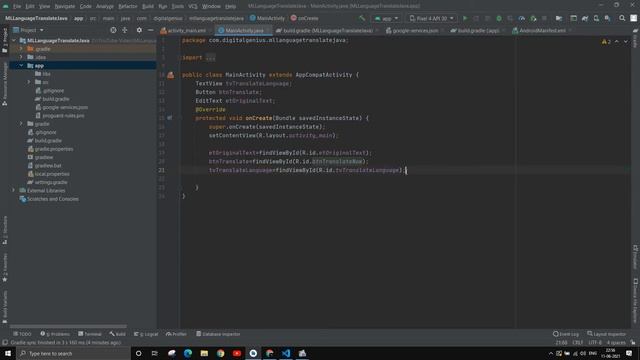
Task: Open the Problems tool window
Action: click(55, 334)
